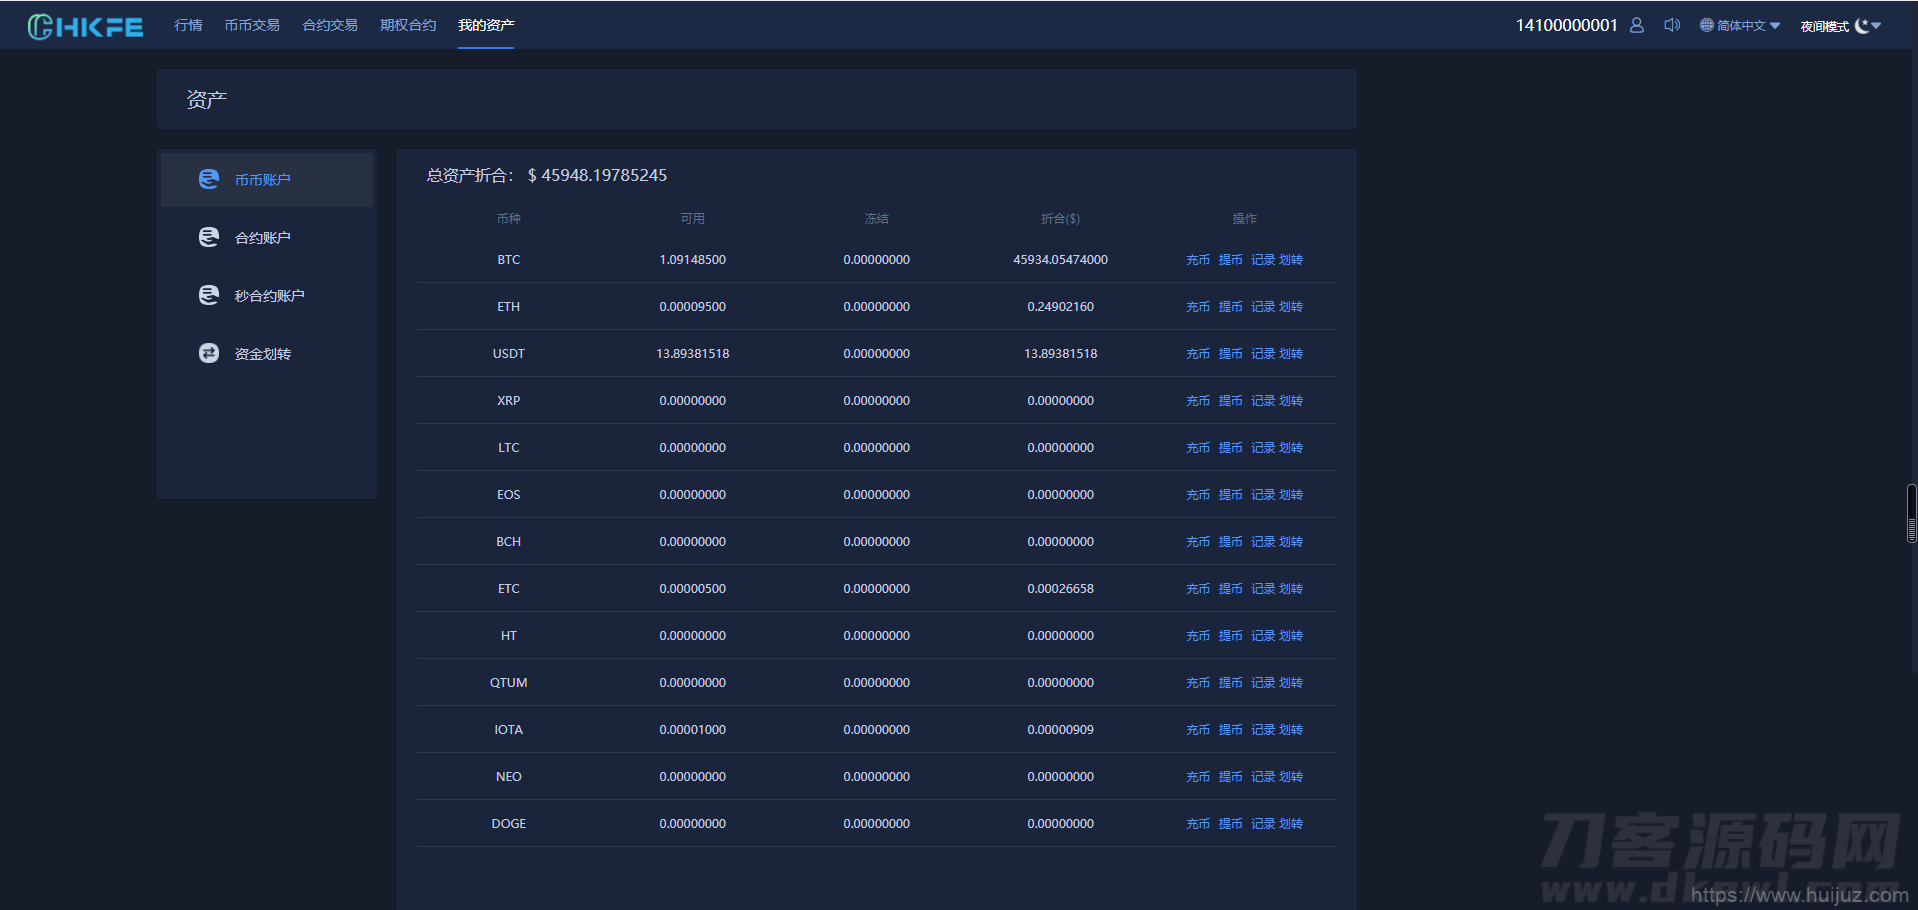This screenshot has height=910, width=1918.
Task: Open the 简体中文 language dropdown
Action: 1740,25
